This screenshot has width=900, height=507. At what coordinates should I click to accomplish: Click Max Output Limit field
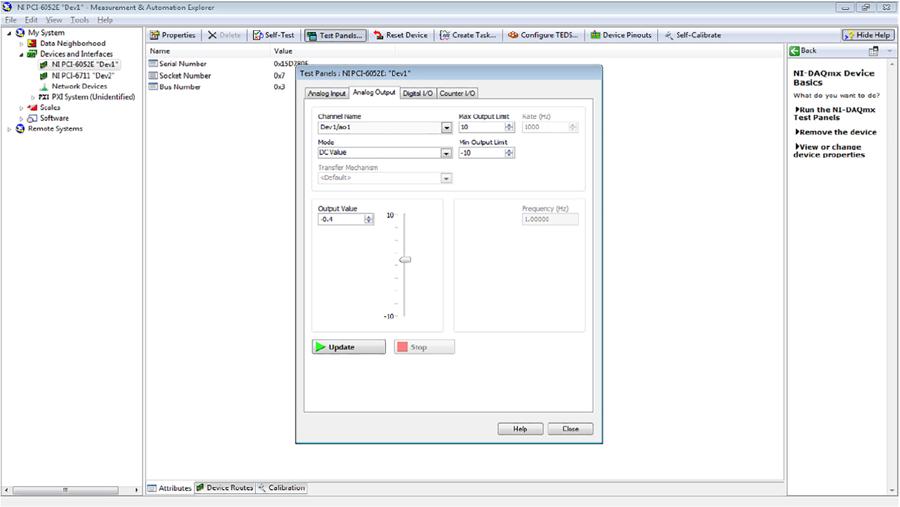pos(481,127)
